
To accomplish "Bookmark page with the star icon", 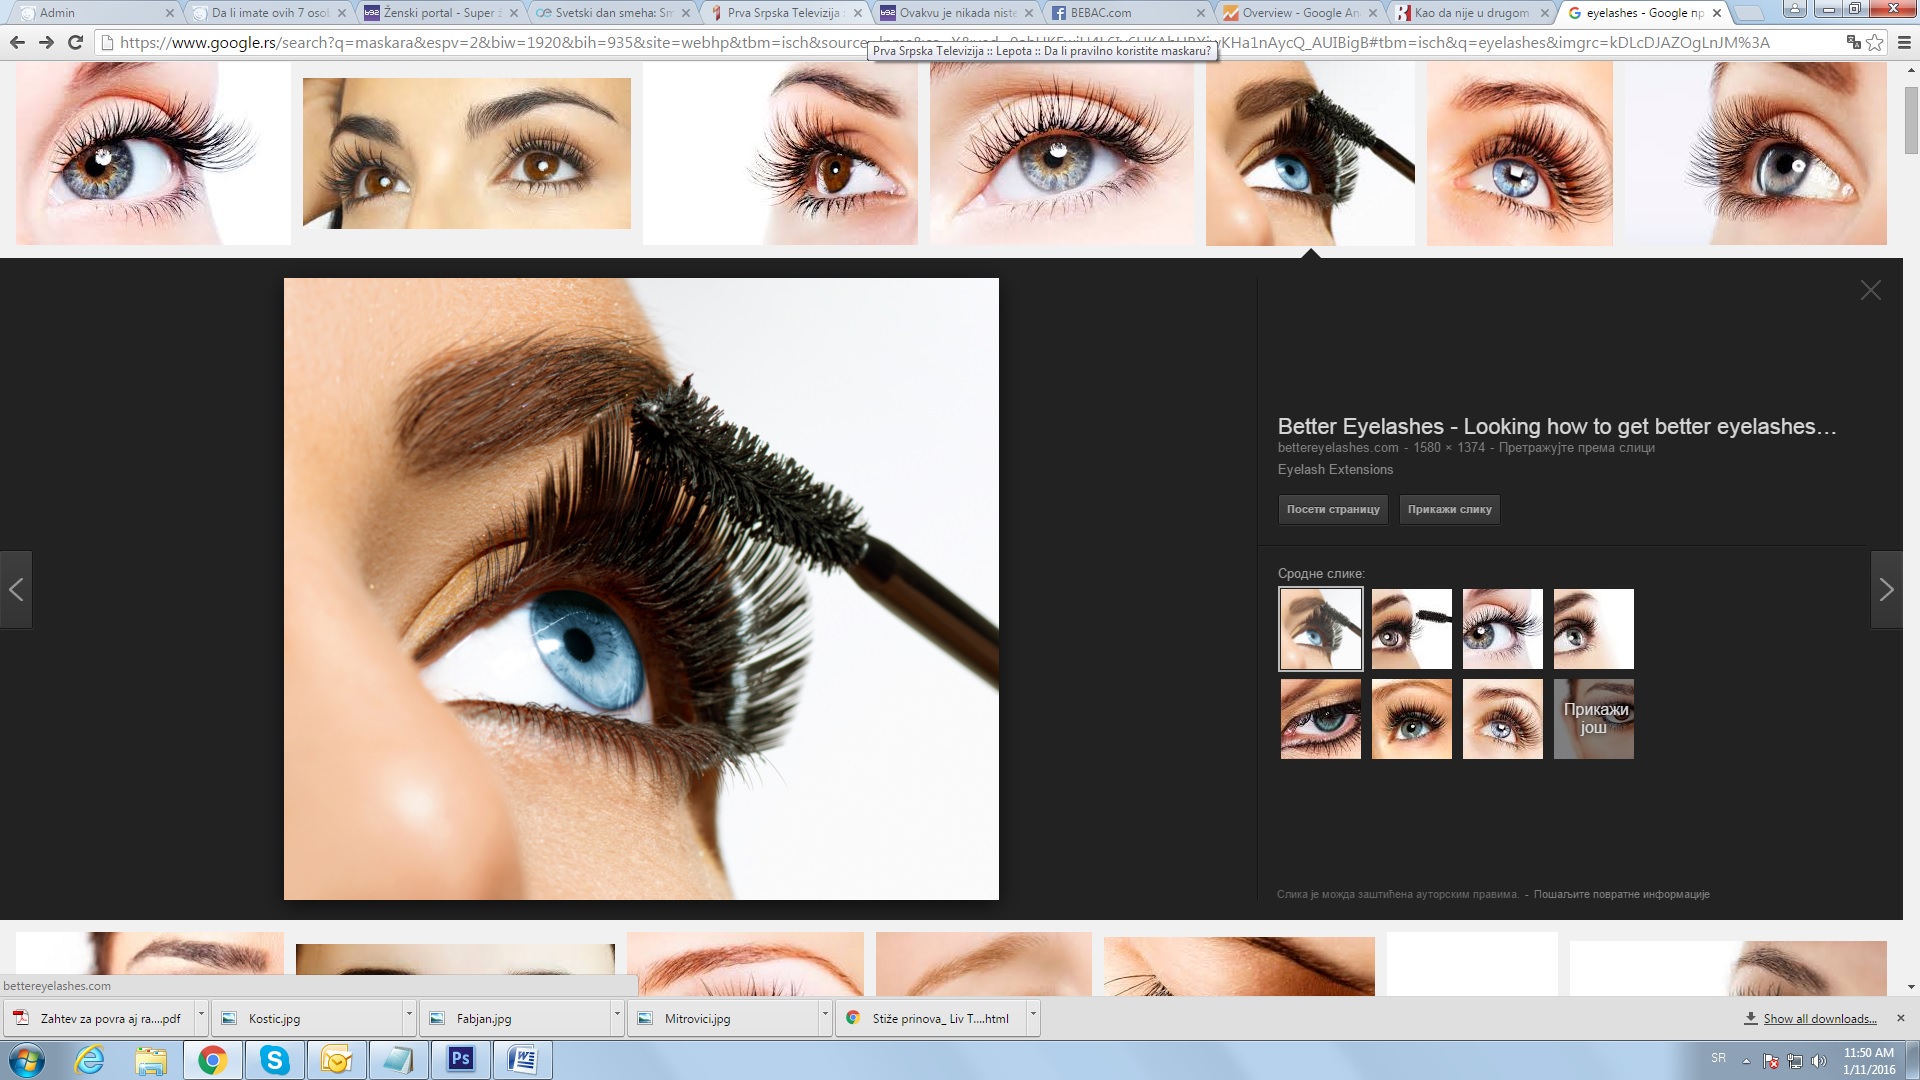I will point(1875,43).
